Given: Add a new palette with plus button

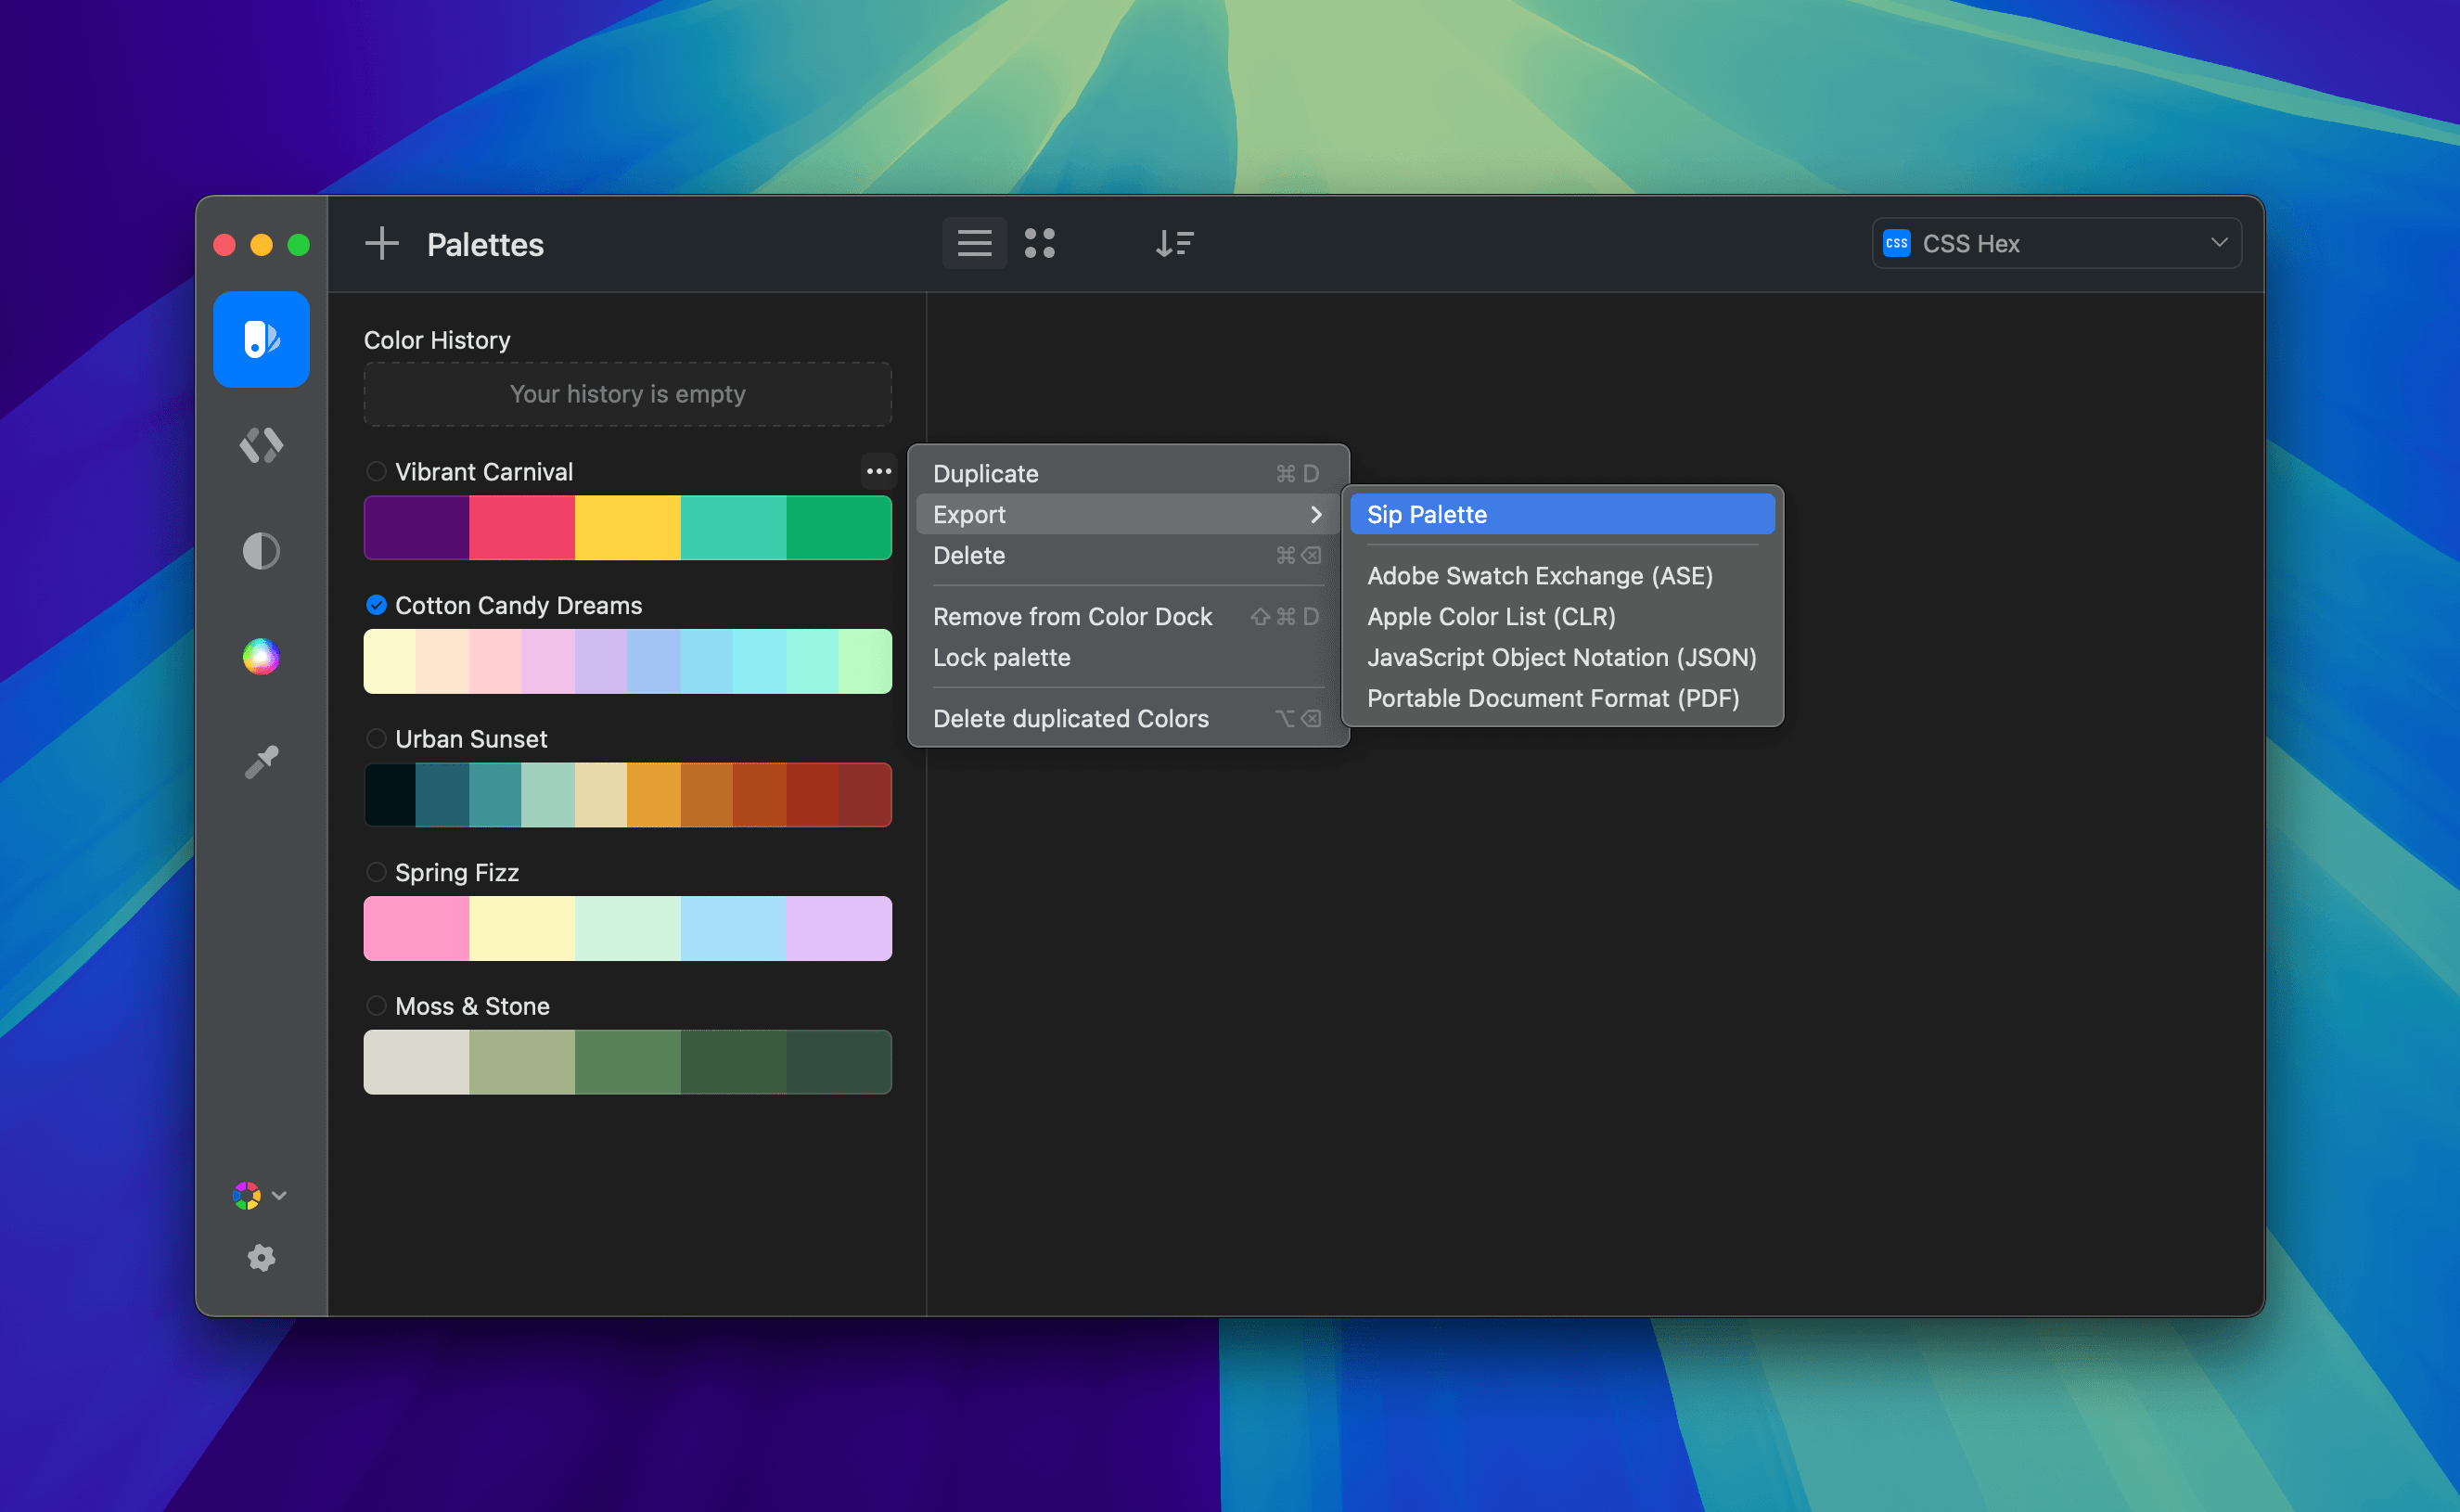Looking at the screenshot, I should [381, 243].
